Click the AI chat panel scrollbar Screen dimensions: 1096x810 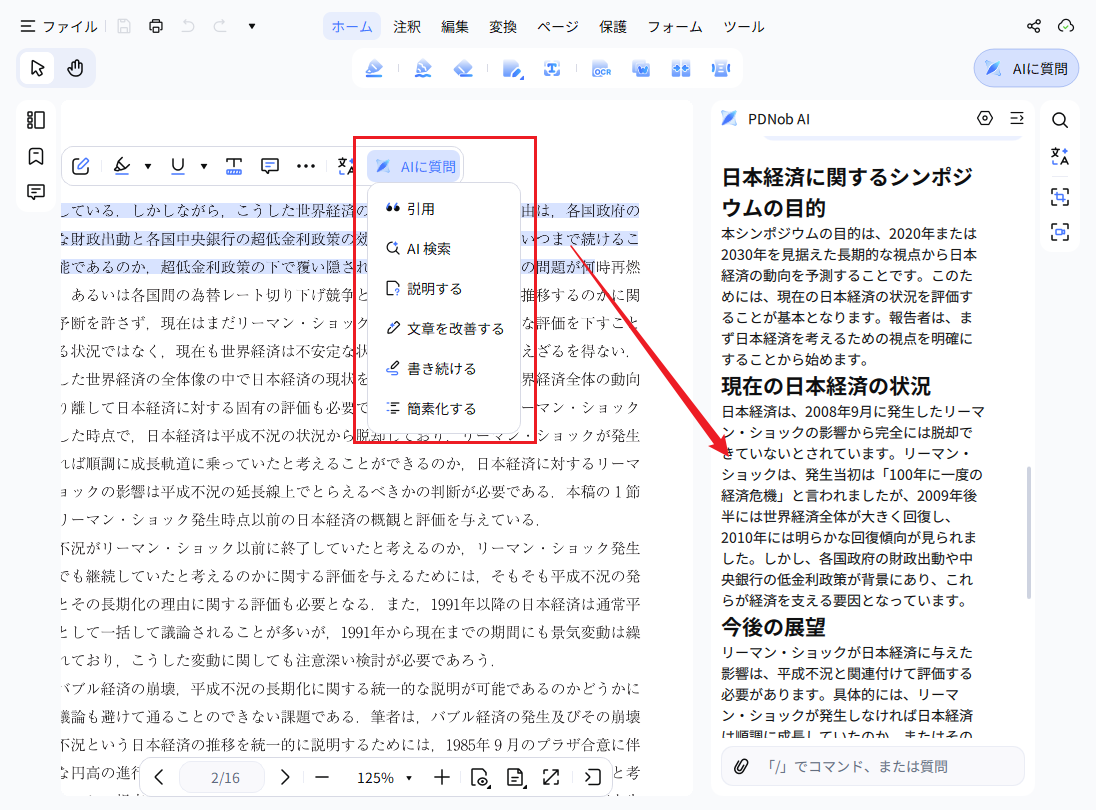pos(1028,533)
